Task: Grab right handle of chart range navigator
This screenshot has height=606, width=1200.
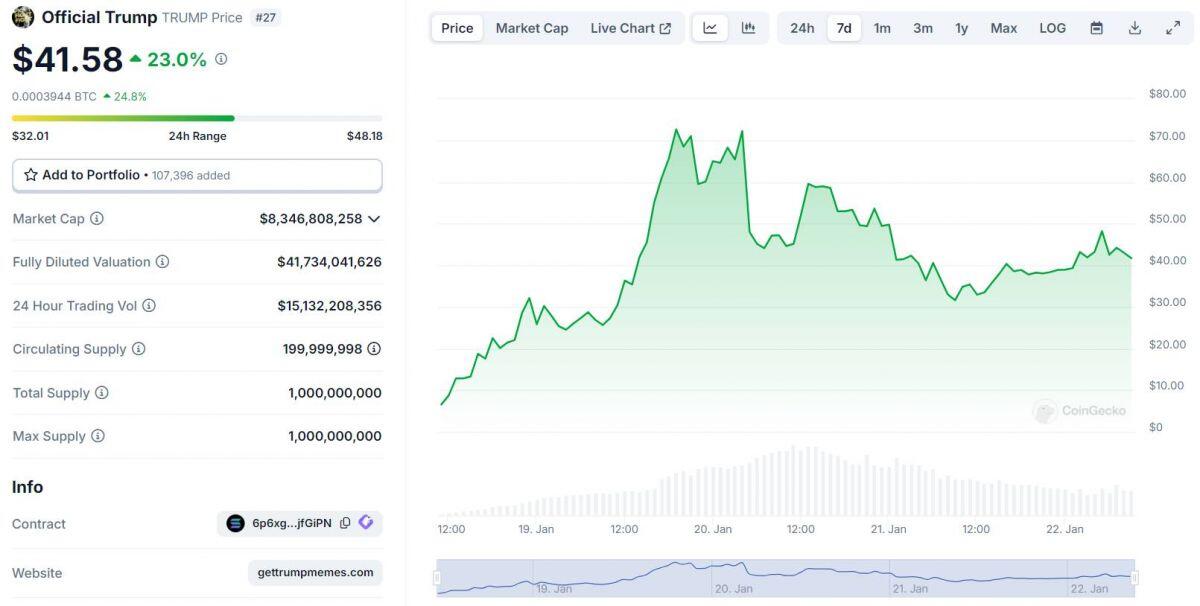Action: coord(1135,578)
